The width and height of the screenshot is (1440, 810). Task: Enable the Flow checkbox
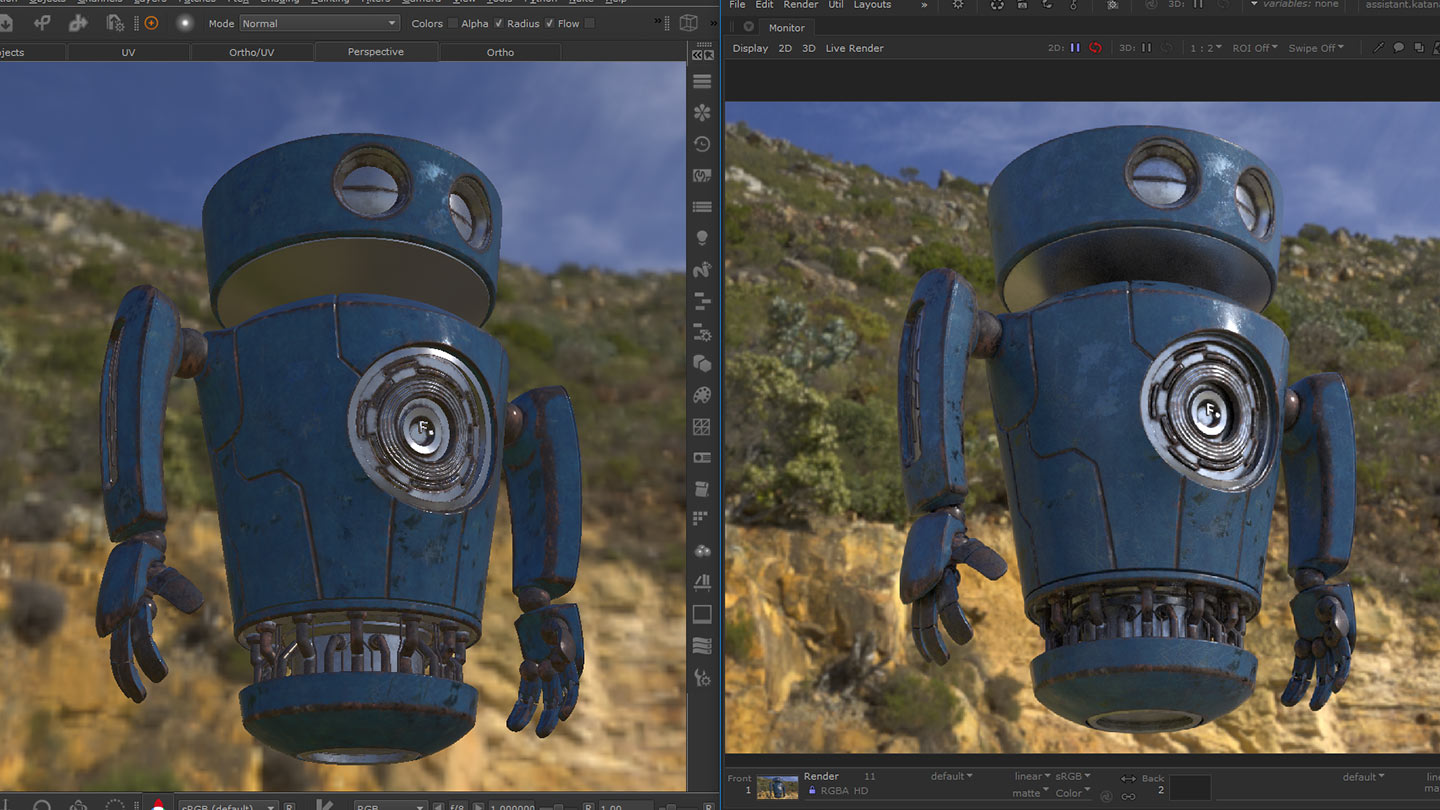589,23
